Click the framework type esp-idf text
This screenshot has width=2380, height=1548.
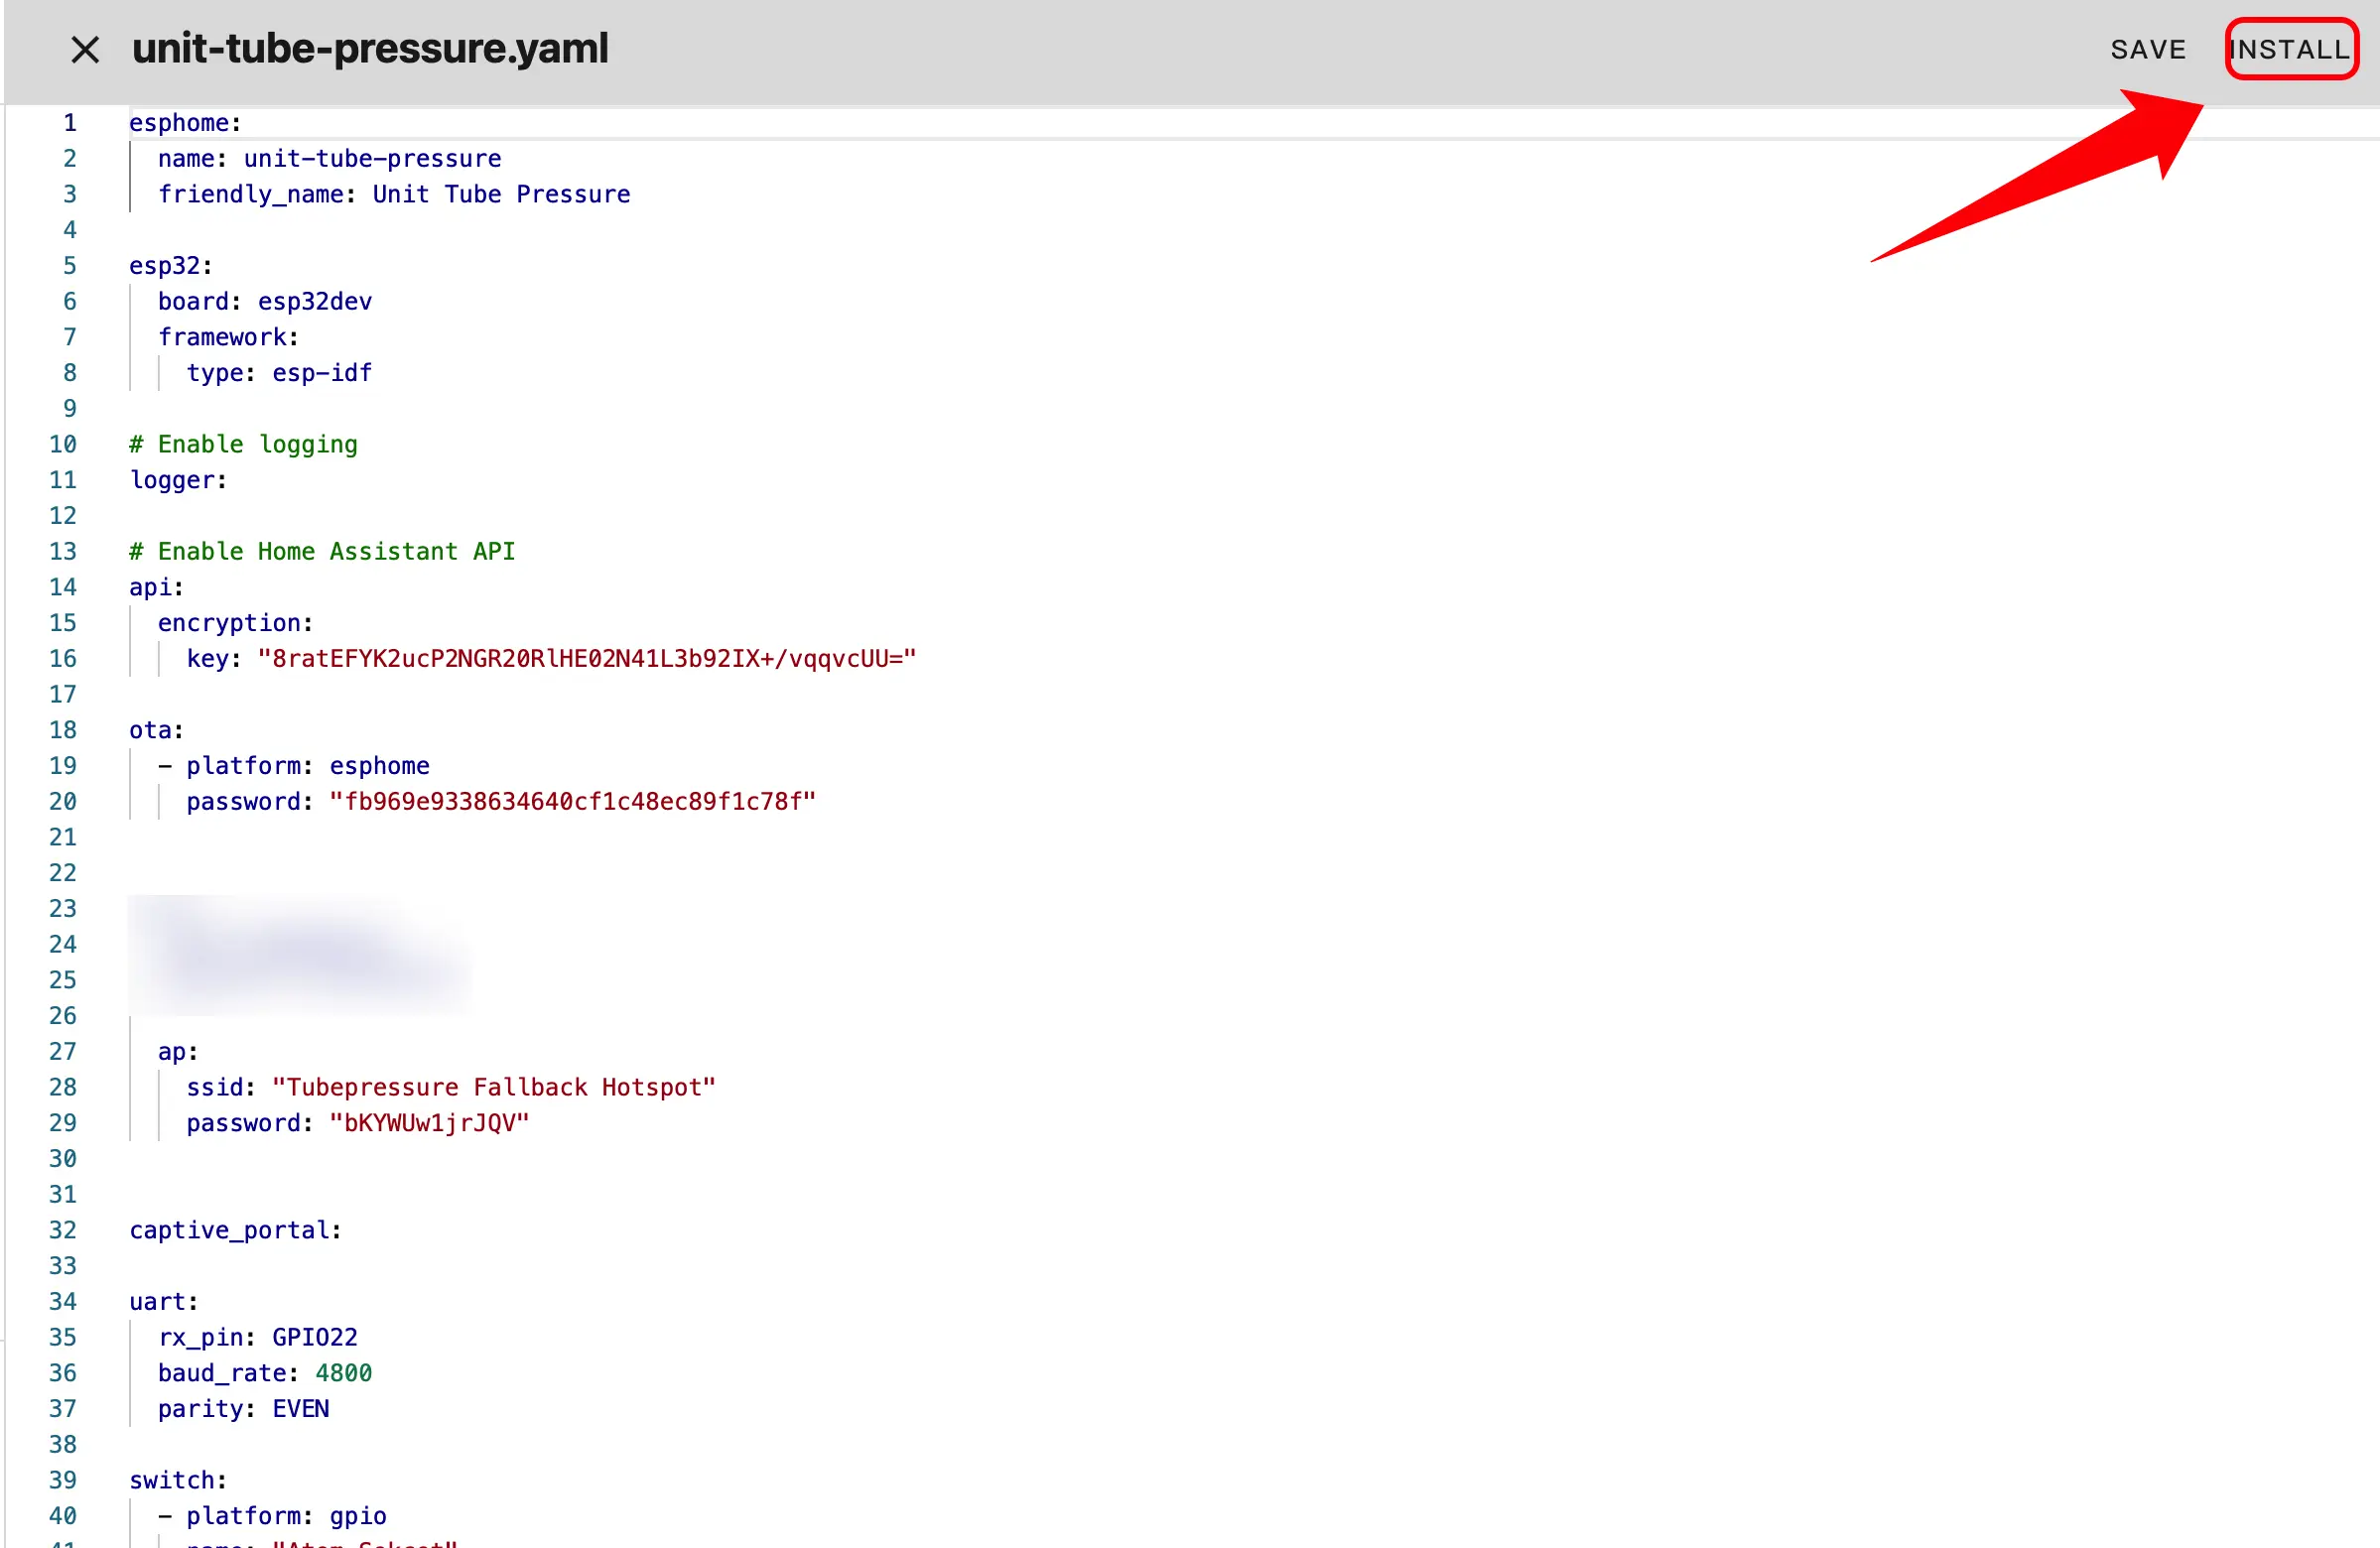click(322, 373)
